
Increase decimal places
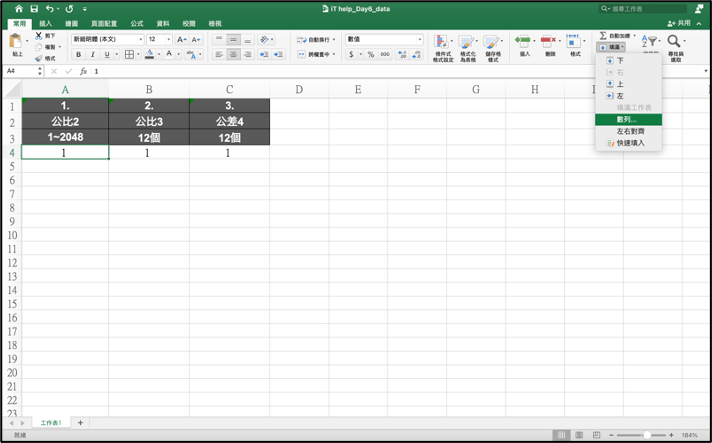tap(402, 54)
